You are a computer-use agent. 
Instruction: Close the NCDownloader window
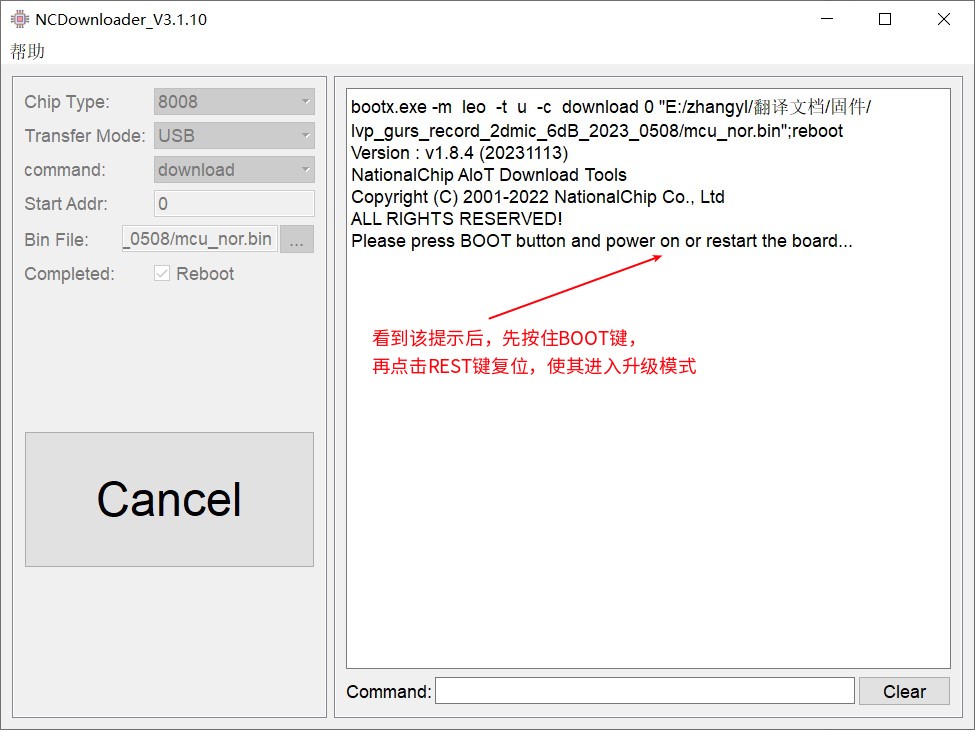click(x=943, y=19)
